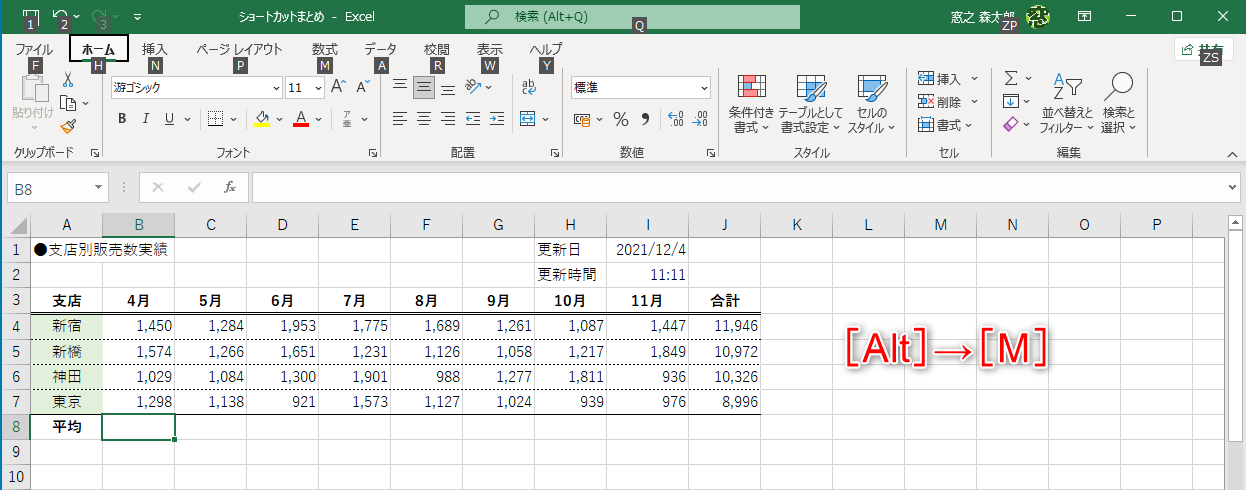Switch to the 表示 tab

pos(489,49)
